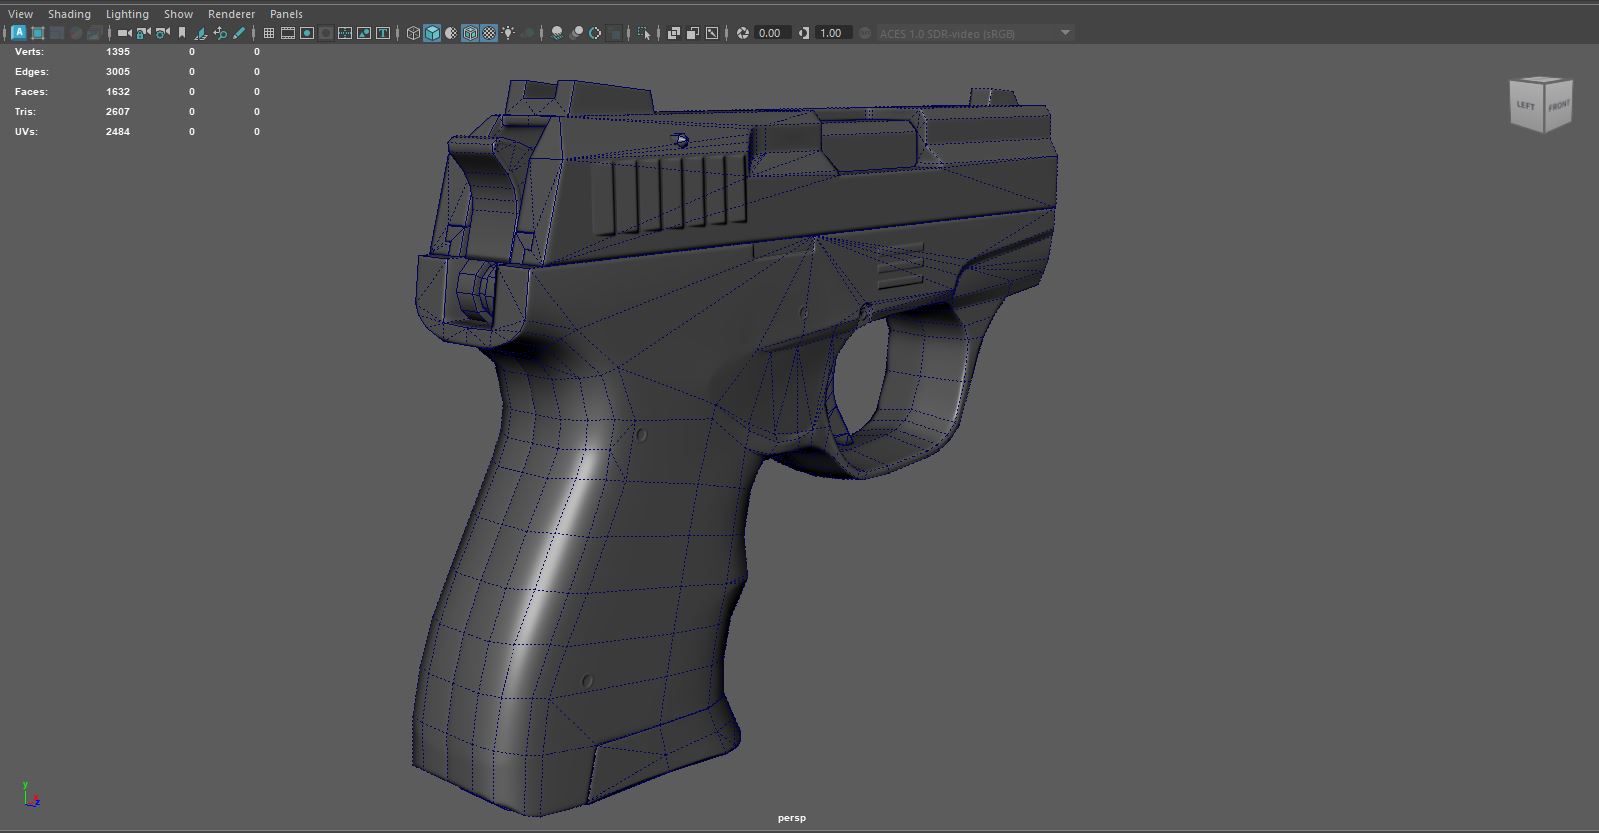Click the X-Ray Active Components icon
This screenshot has height=833, width=1599.
click(692, 33)
